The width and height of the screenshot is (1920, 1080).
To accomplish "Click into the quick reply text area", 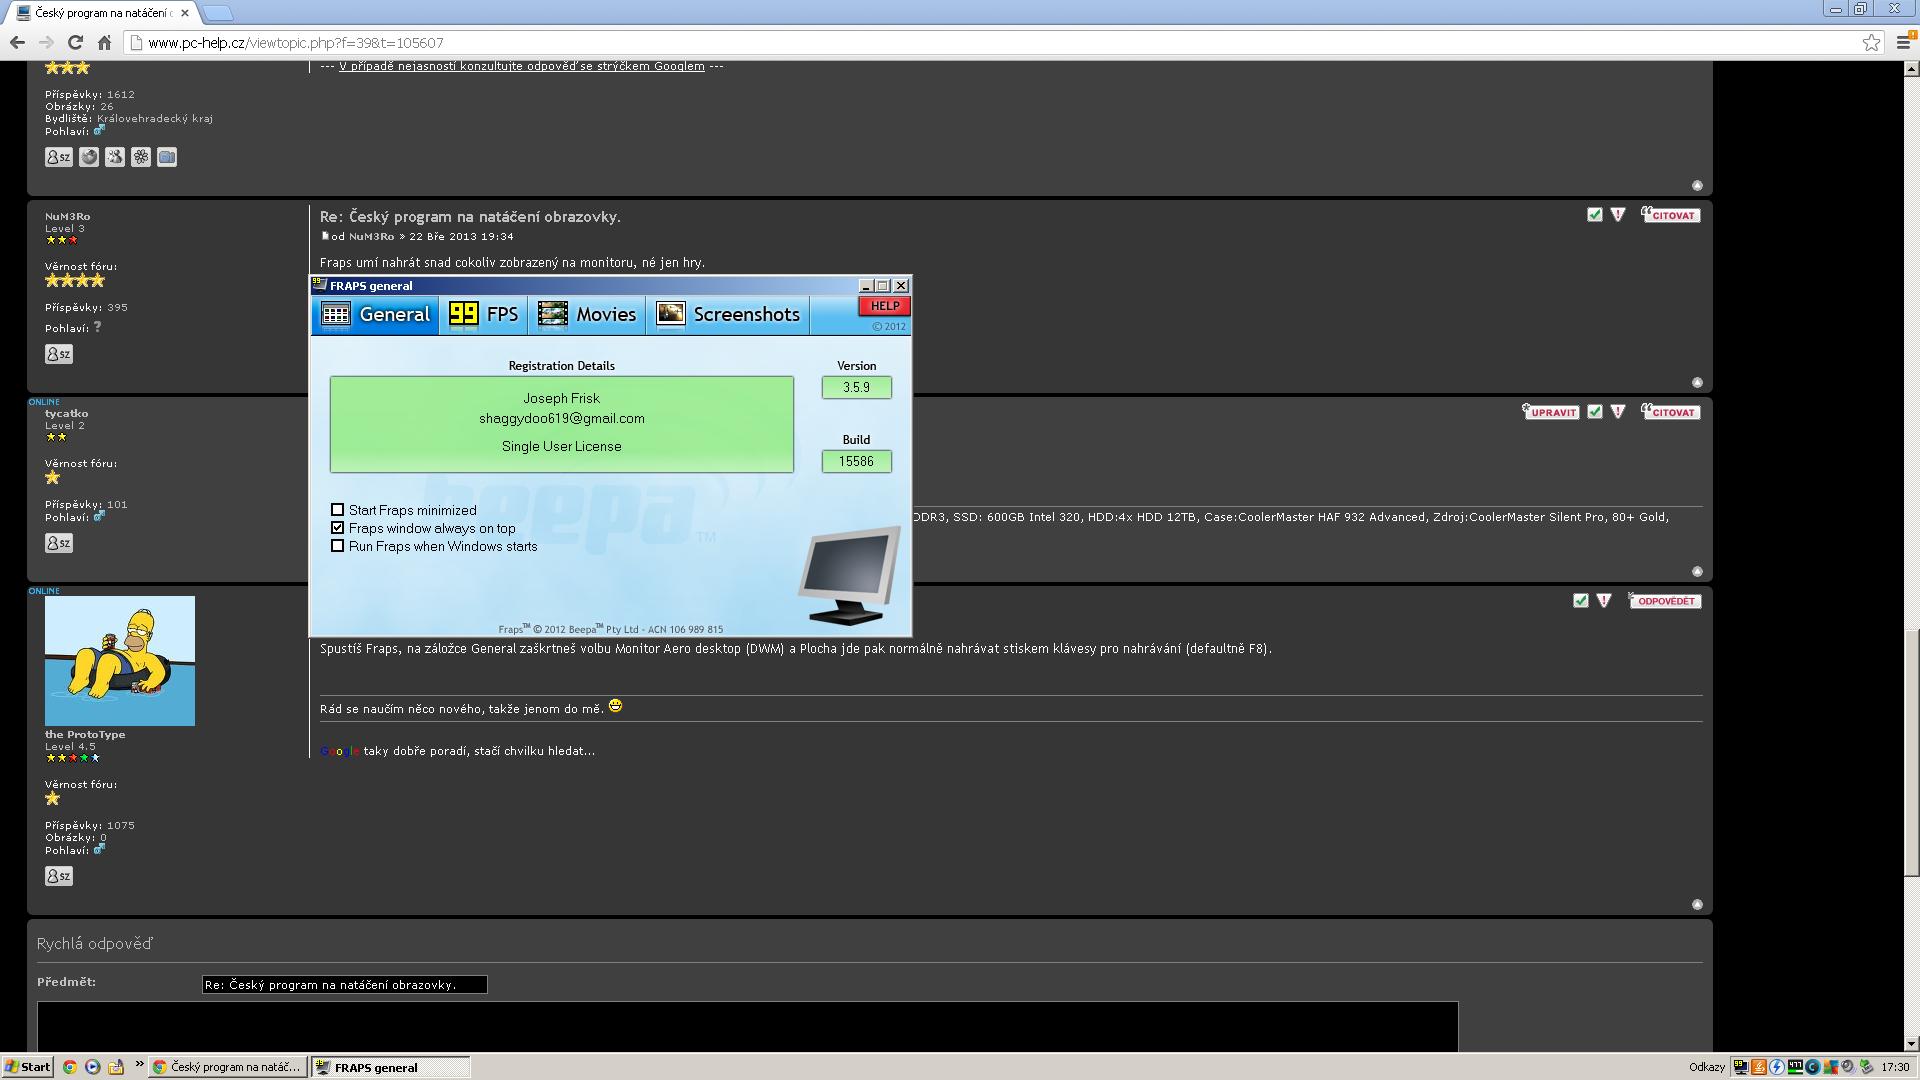I will coord(748,1026).
